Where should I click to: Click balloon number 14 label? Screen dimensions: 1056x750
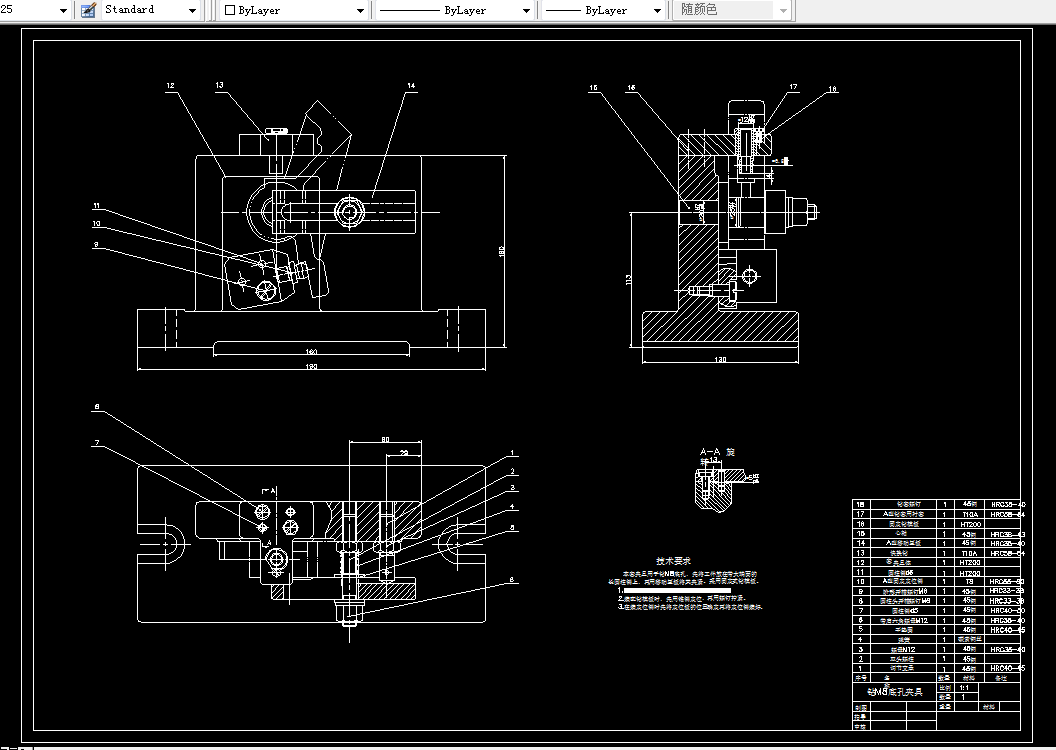coord(411,86)
